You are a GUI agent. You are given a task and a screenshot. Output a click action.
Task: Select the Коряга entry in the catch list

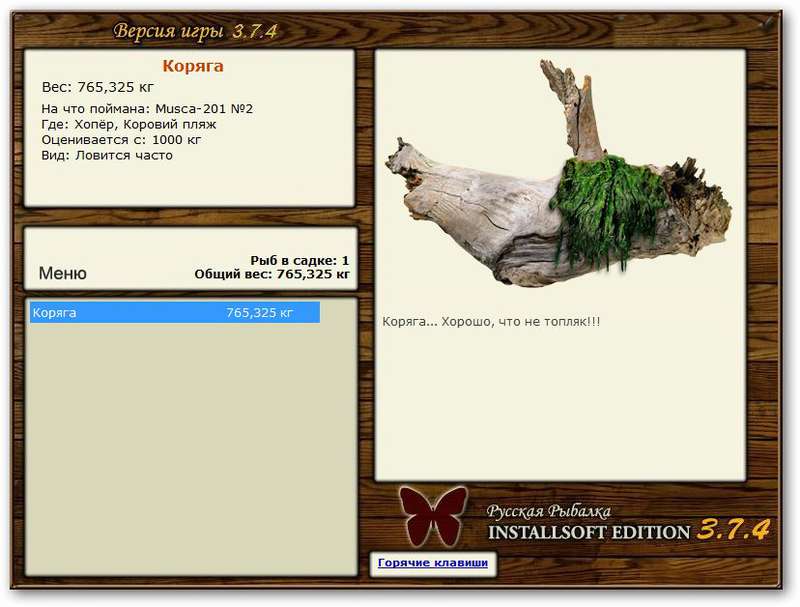pyautogui.click(x=174, y=312)
